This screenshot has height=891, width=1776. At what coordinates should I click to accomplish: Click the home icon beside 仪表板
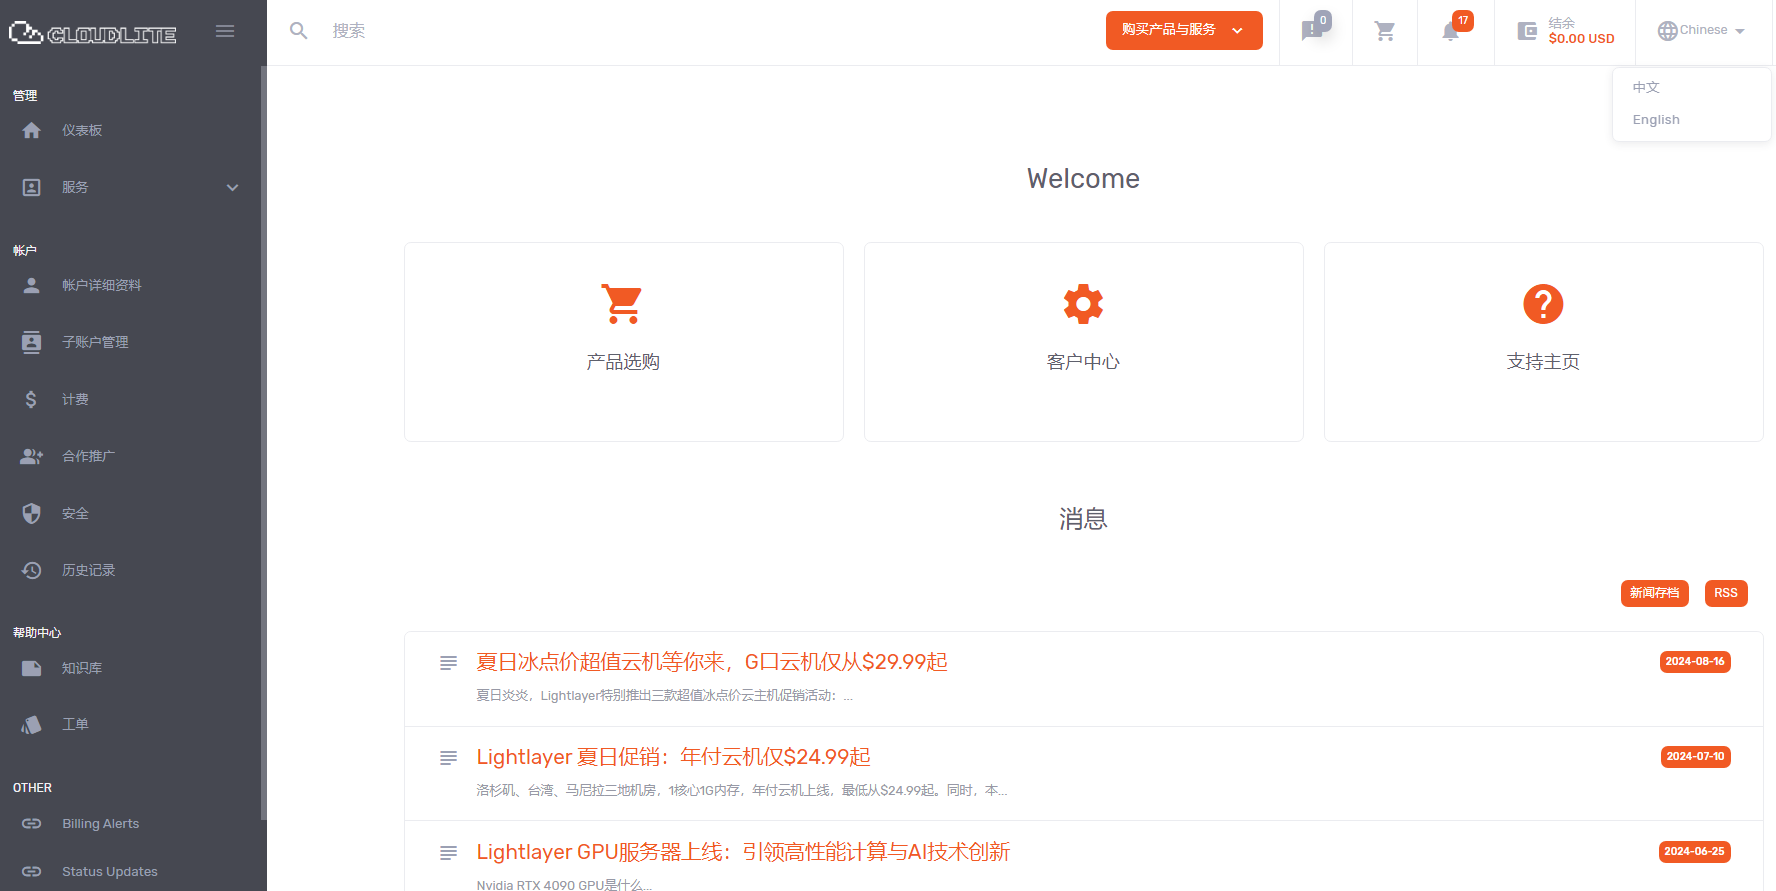pos(32,130)
